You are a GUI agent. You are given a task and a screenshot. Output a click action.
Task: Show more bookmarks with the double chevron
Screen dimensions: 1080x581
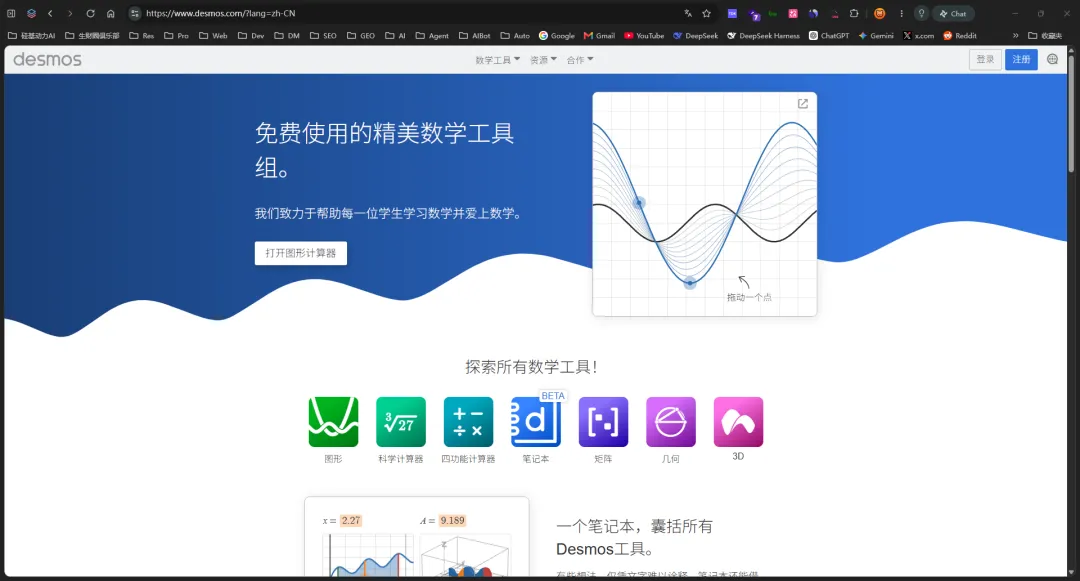click(1015, 35)
